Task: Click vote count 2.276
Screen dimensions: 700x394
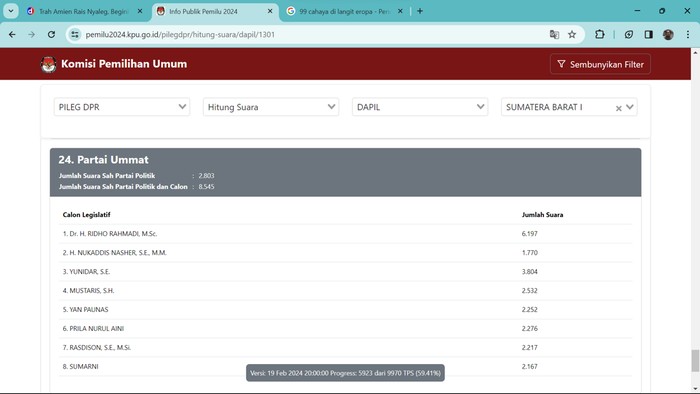Action: pyautogui.click(x=529, y=328)
